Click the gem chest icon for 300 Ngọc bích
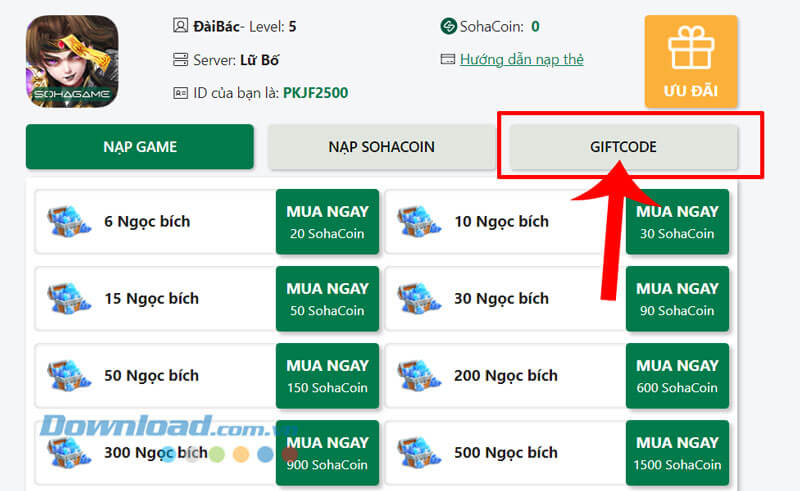The height and width of the screenshot is (491, 800). click(69, 453)
